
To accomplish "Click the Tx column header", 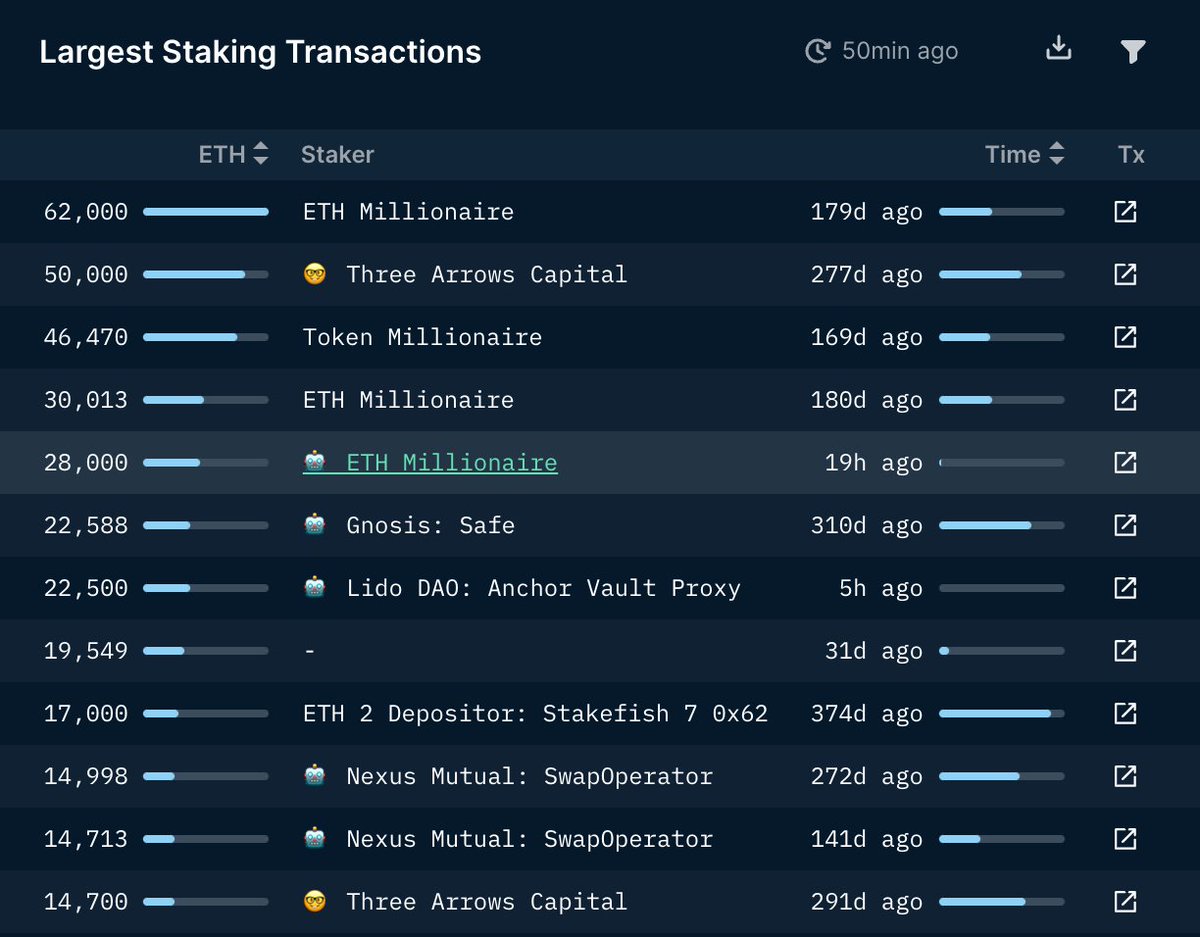I will click(x=1131, y=154).
